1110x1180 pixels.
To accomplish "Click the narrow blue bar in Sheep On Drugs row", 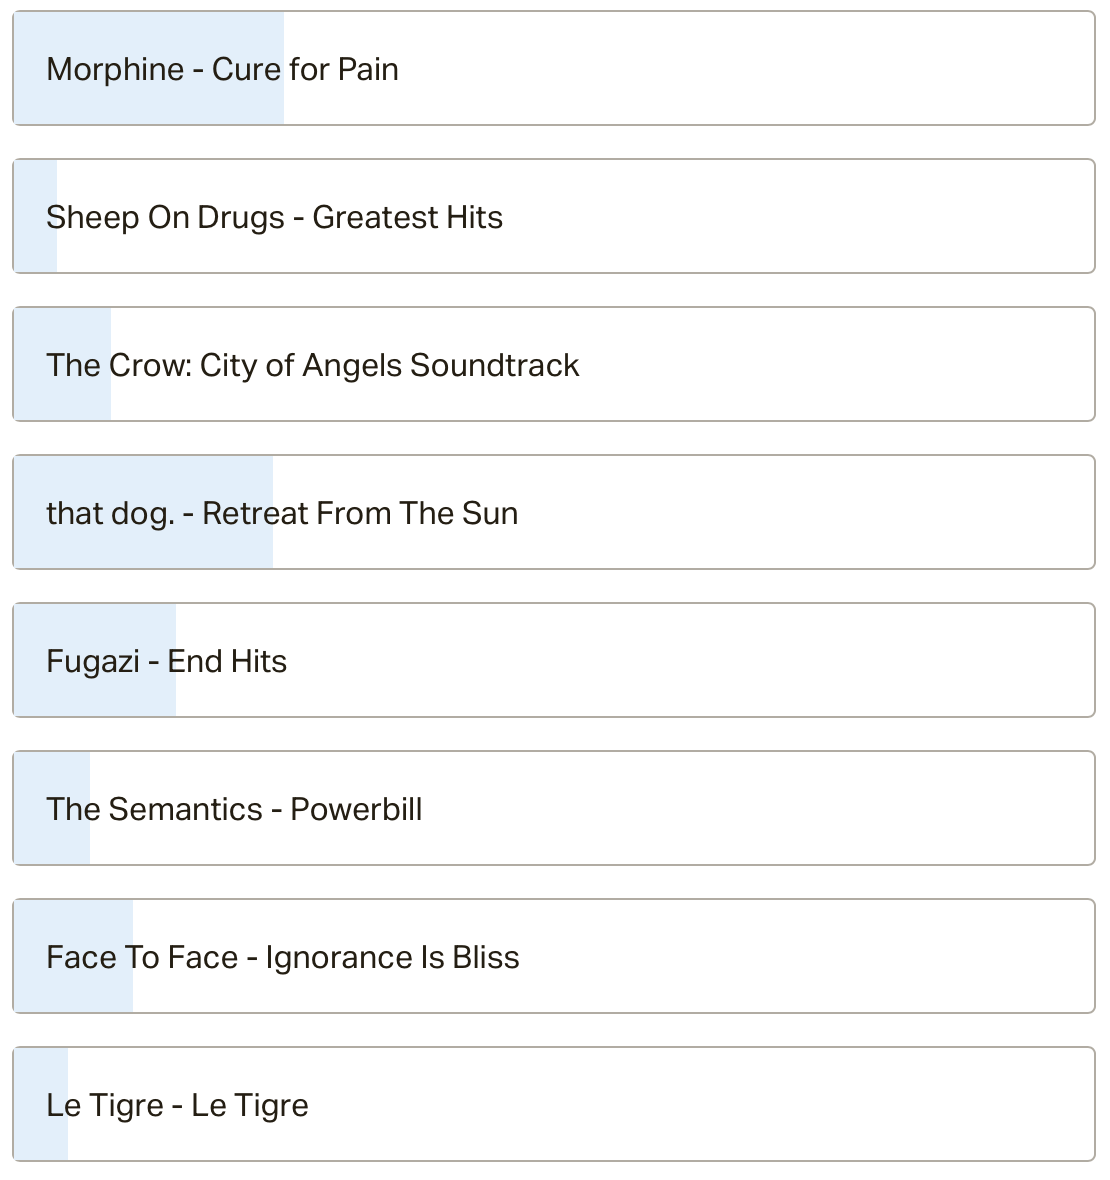I will [35, 216].
